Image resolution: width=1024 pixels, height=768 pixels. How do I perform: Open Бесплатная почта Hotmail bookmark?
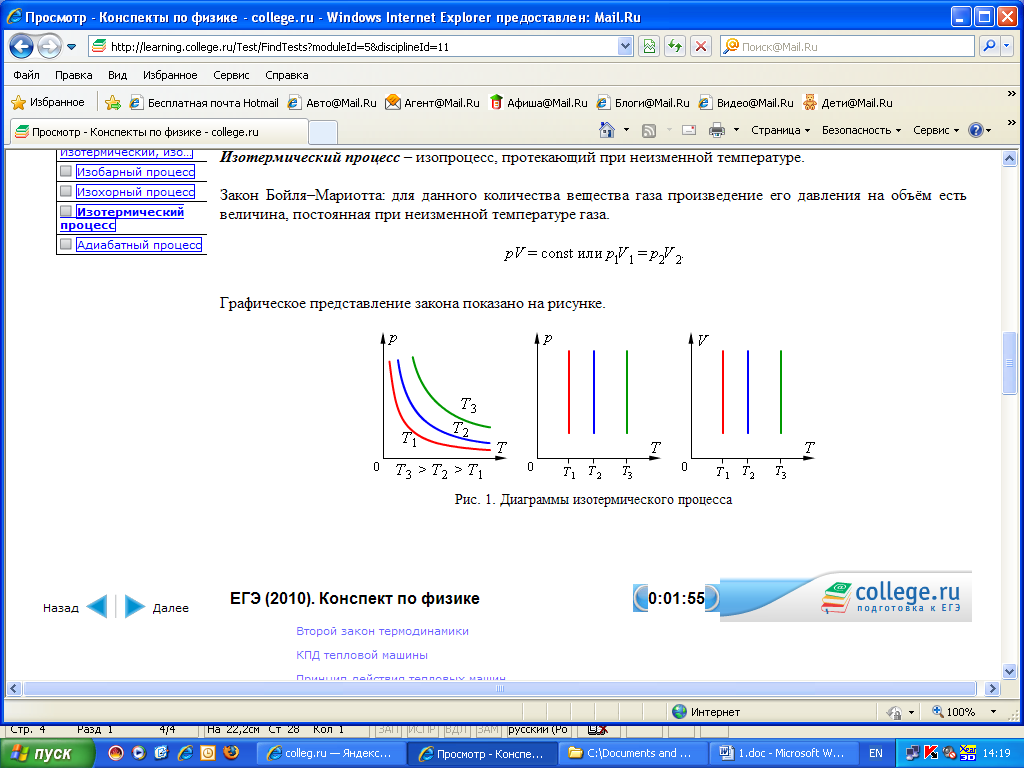tap(204, 103)
